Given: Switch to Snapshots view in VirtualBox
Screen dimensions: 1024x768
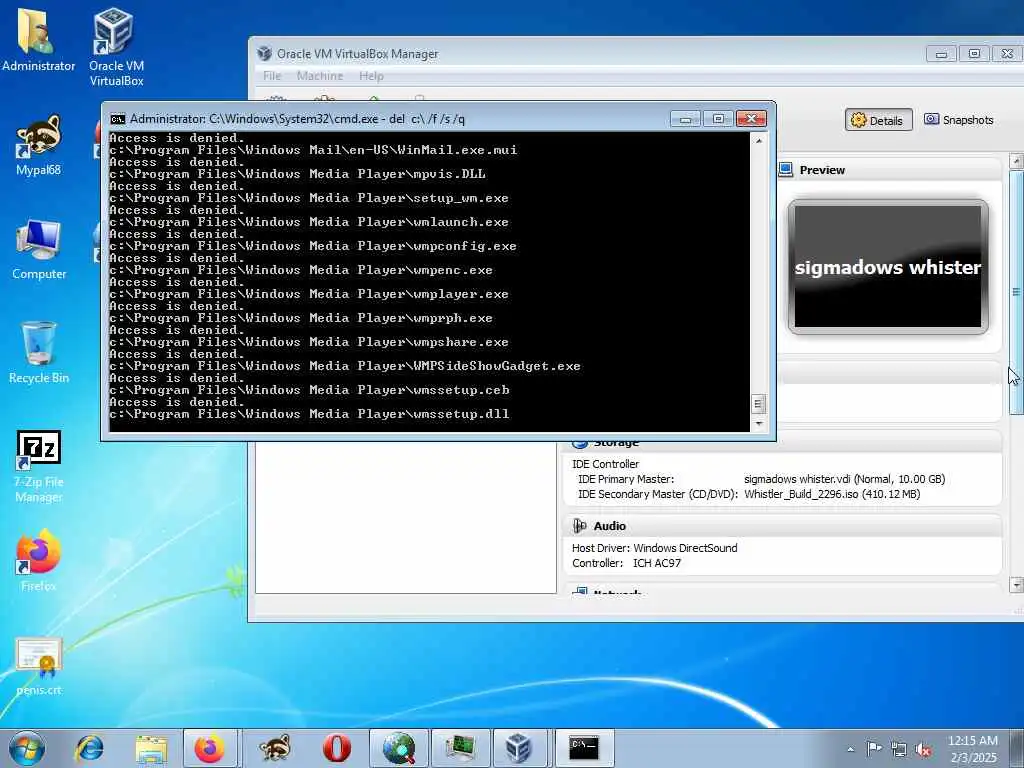Looking at the screenshot, I should pyautogui.click(x=959, y=120).
